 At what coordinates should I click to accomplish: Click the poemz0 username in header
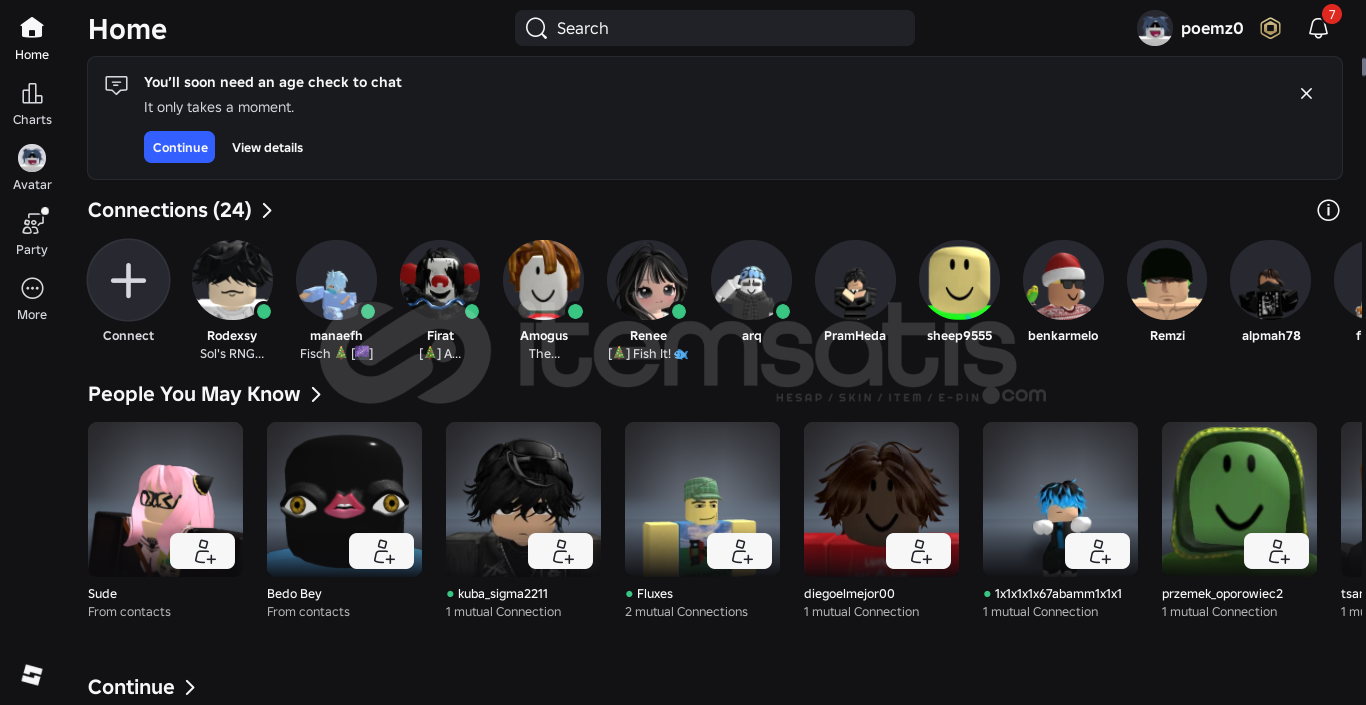(1212, 28)
